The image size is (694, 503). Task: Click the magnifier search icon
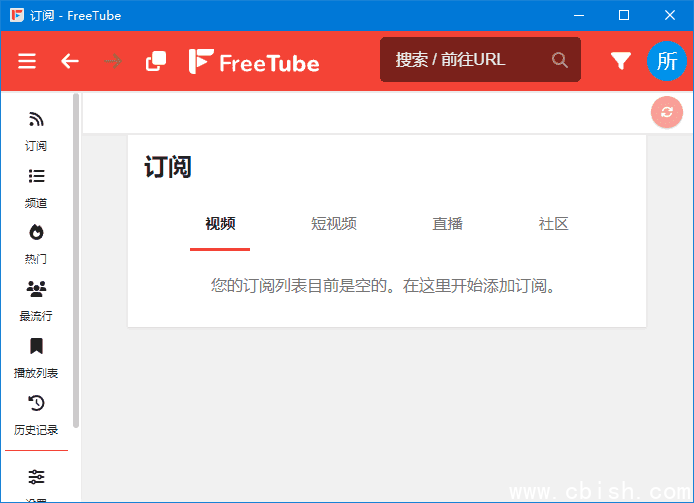[x=560, y=60]
